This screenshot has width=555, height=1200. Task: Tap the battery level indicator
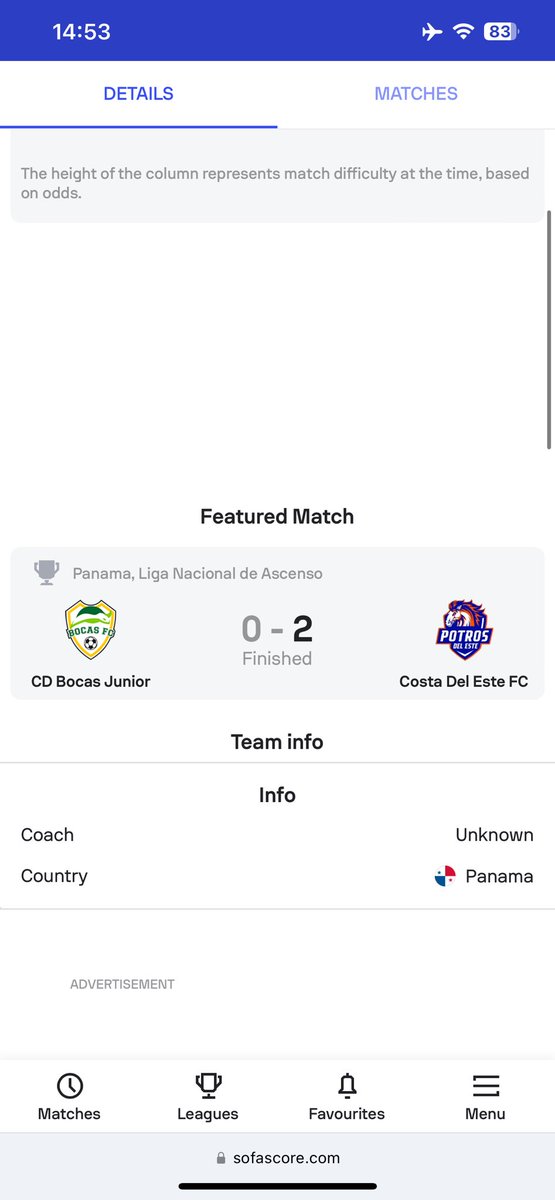(500, 32)
